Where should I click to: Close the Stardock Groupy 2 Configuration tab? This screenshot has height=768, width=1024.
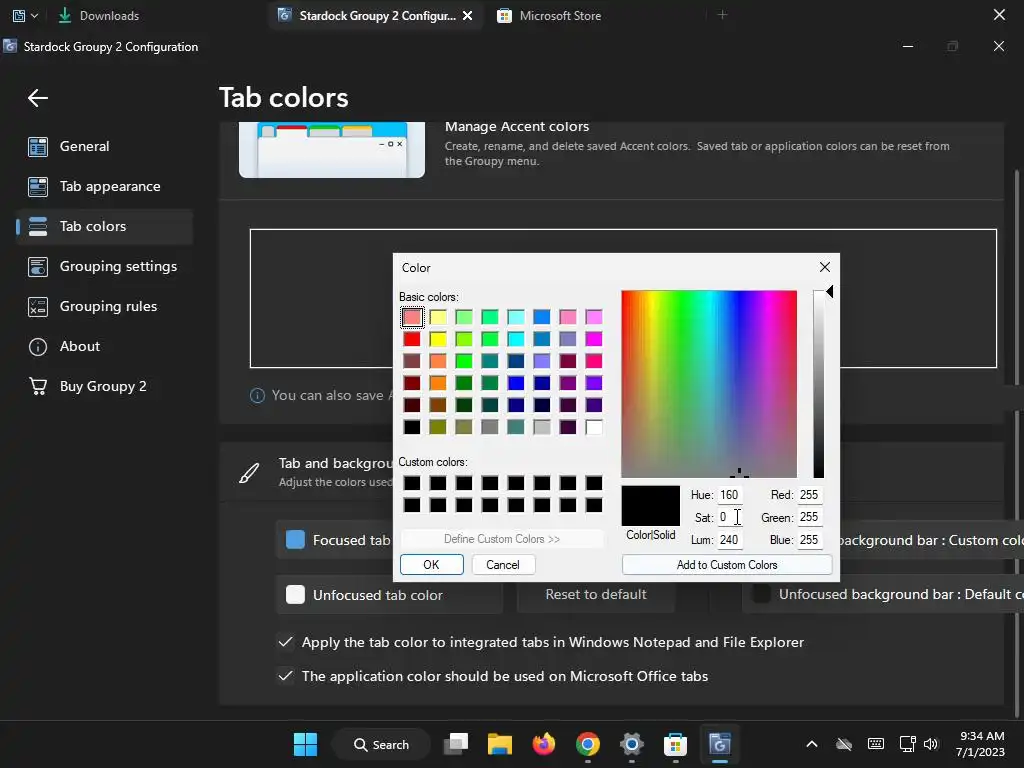tap(468, 16)
